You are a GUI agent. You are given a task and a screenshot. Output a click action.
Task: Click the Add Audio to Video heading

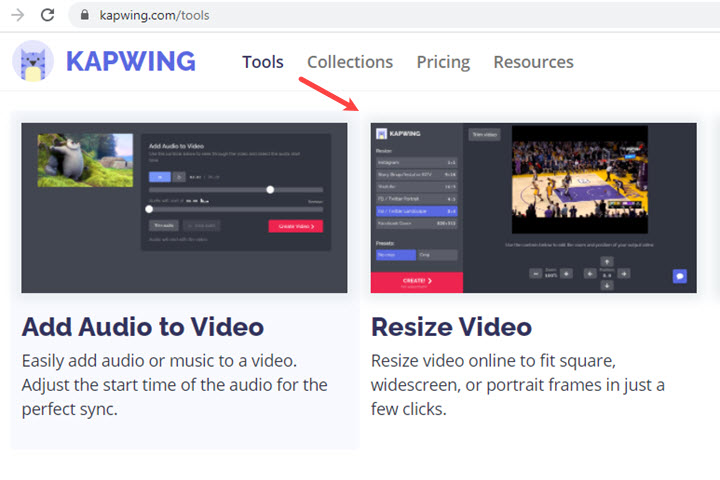click(143, 327)
